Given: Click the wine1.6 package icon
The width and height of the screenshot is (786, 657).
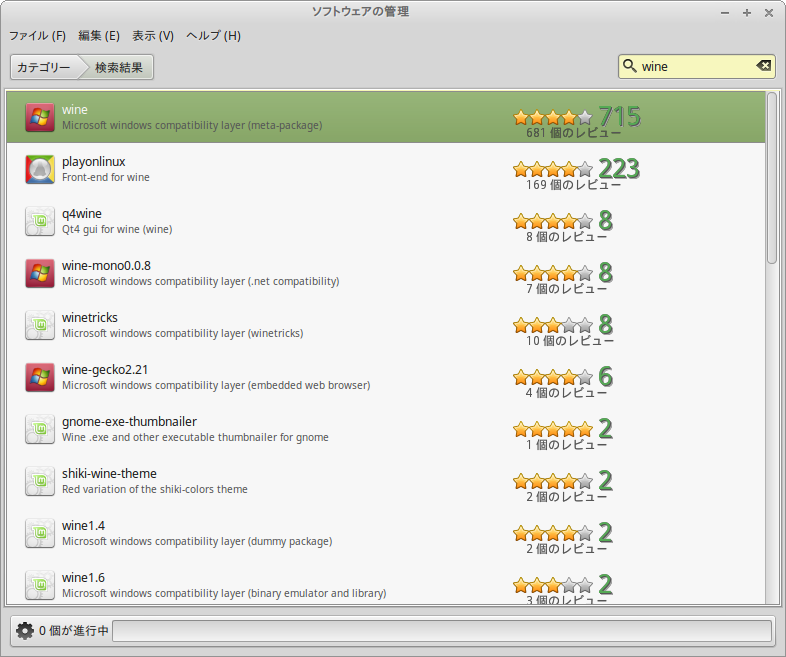Looking at the screenshot, I should [x=40, y=585].
